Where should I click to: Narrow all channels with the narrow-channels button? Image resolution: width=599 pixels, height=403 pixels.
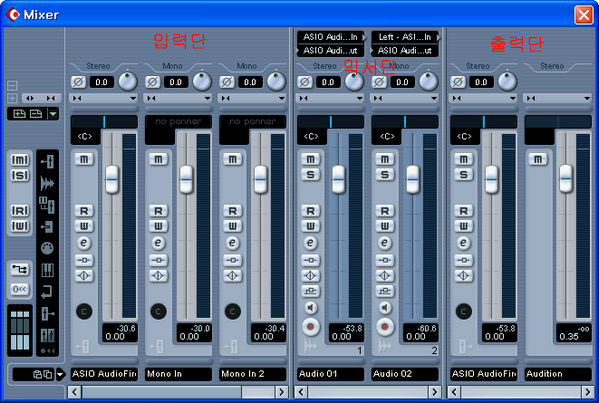click(x=51, y=99)
